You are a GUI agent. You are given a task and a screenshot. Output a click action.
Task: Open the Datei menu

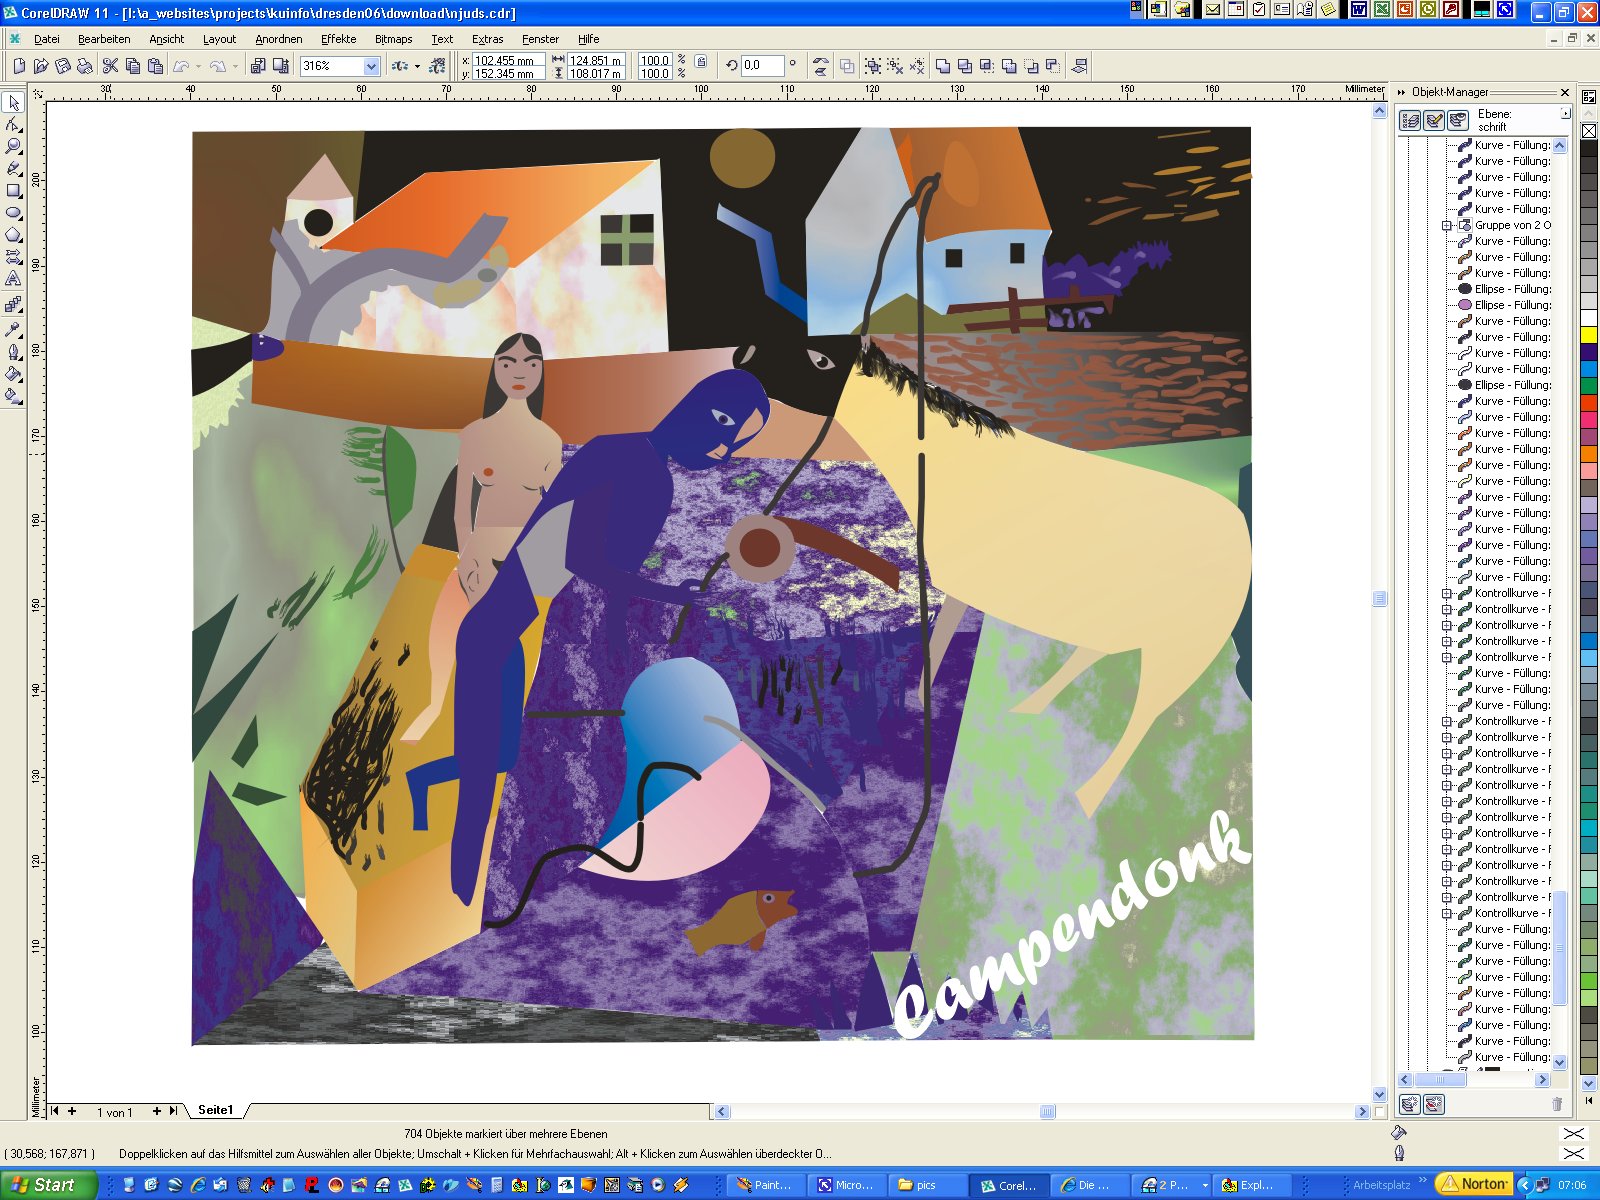pos(47,39)
